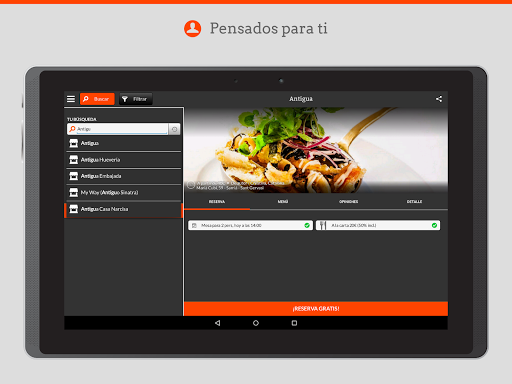512x384 pixels.
Task: Select the Antigua Huevería result
Action: [124, 160]
